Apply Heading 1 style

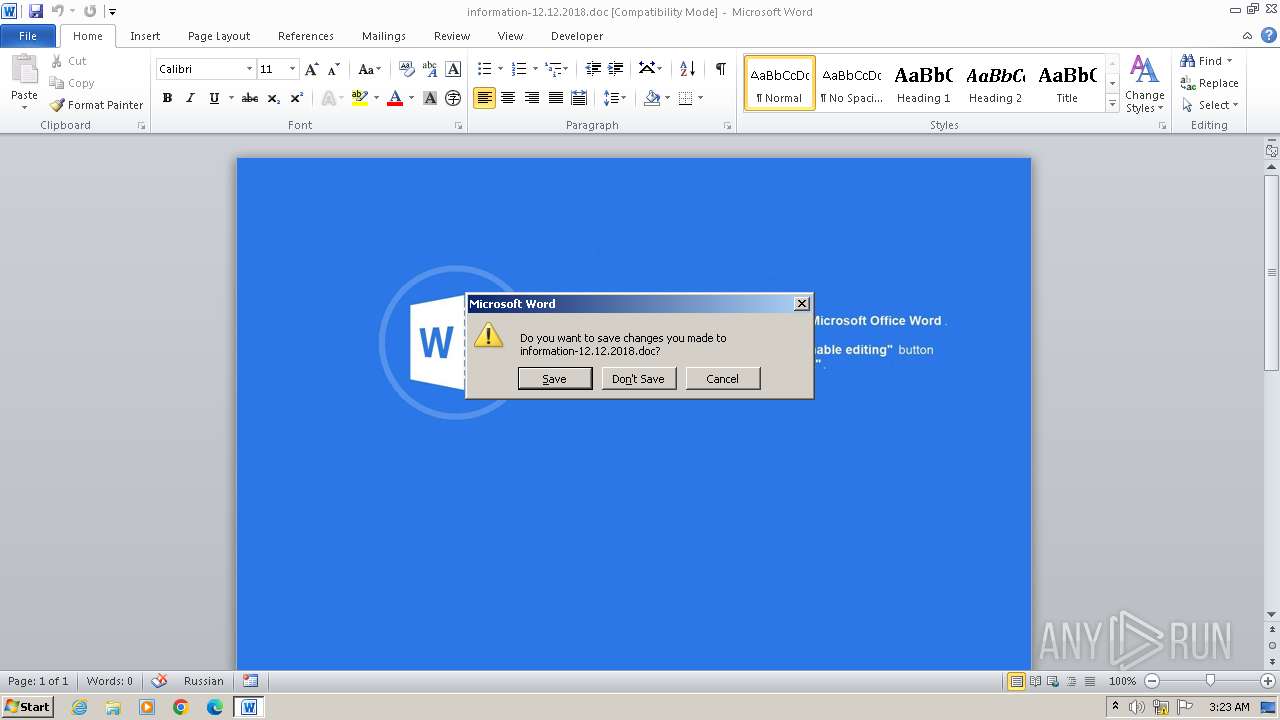coord(924,84)
